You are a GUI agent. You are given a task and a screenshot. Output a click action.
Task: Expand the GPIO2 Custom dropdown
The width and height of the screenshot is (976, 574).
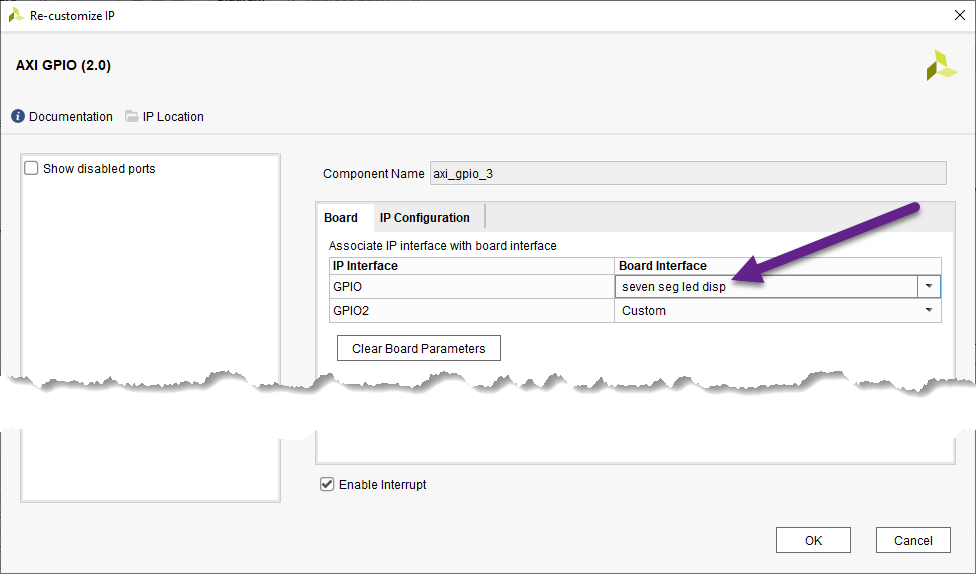930,311
